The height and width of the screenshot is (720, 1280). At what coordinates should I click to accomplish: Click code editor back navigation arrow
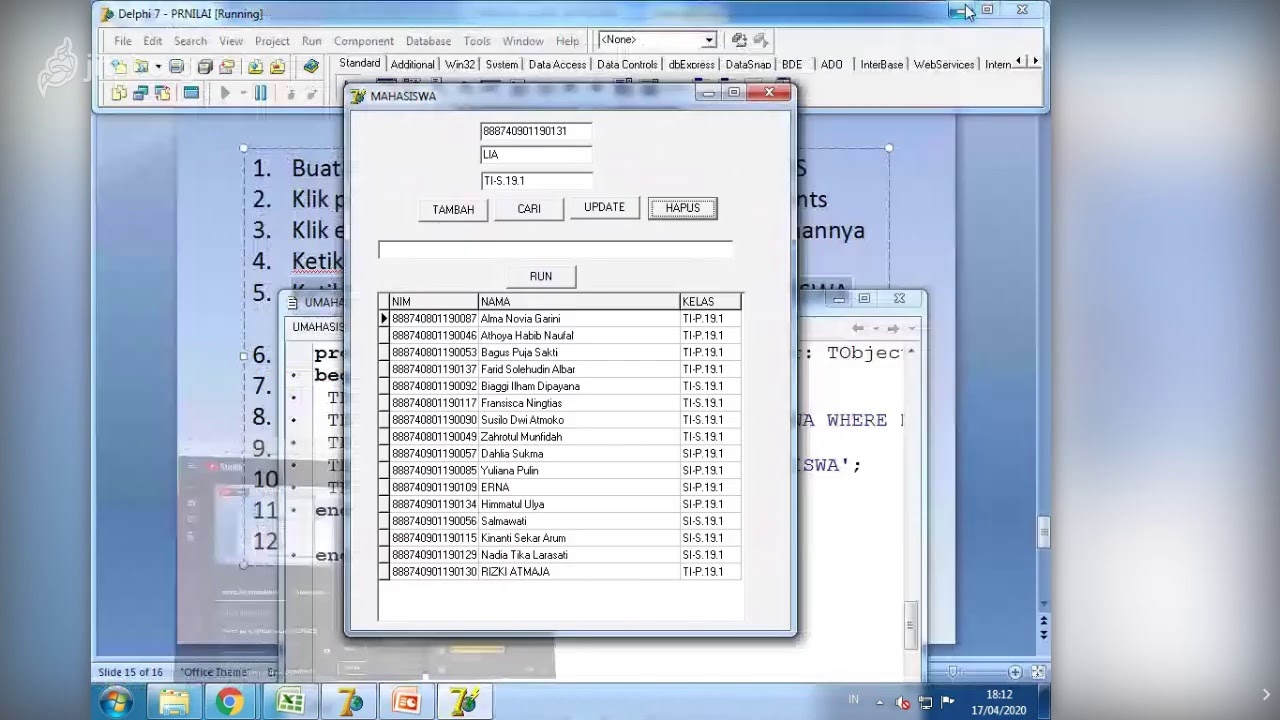point(858,328)
